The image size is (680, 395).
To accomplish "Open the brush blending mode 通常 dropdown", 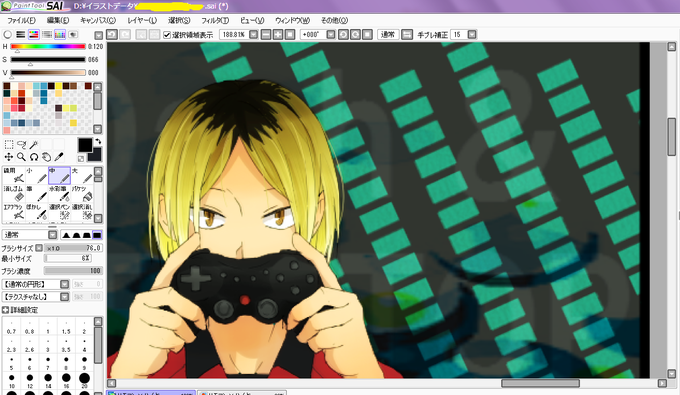I will pyautogui.click(x=52, y=235).
